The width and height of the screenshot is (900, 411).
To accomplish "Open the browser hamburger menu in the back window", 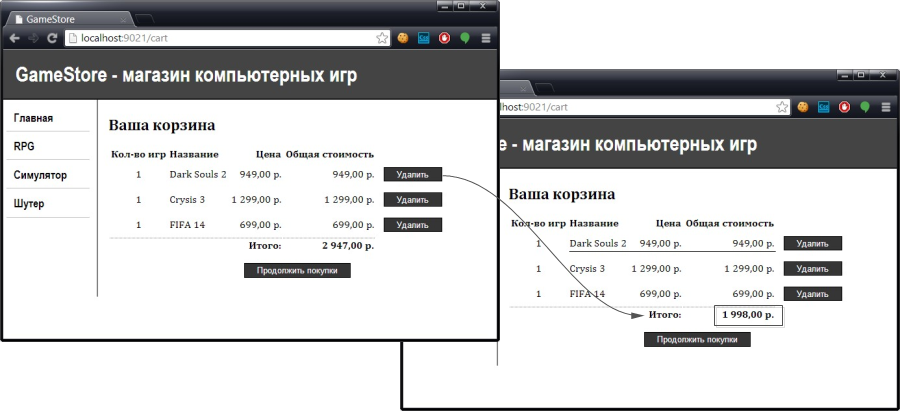I will (886, 107).
